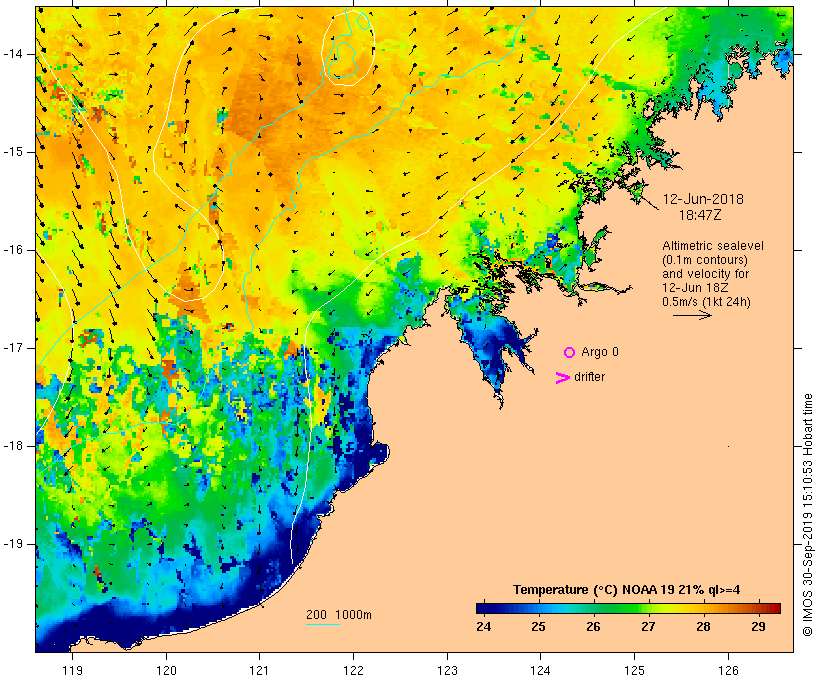820x680 pixels.
Task: Click colorbar tick label 29
Action: (758, 627)
